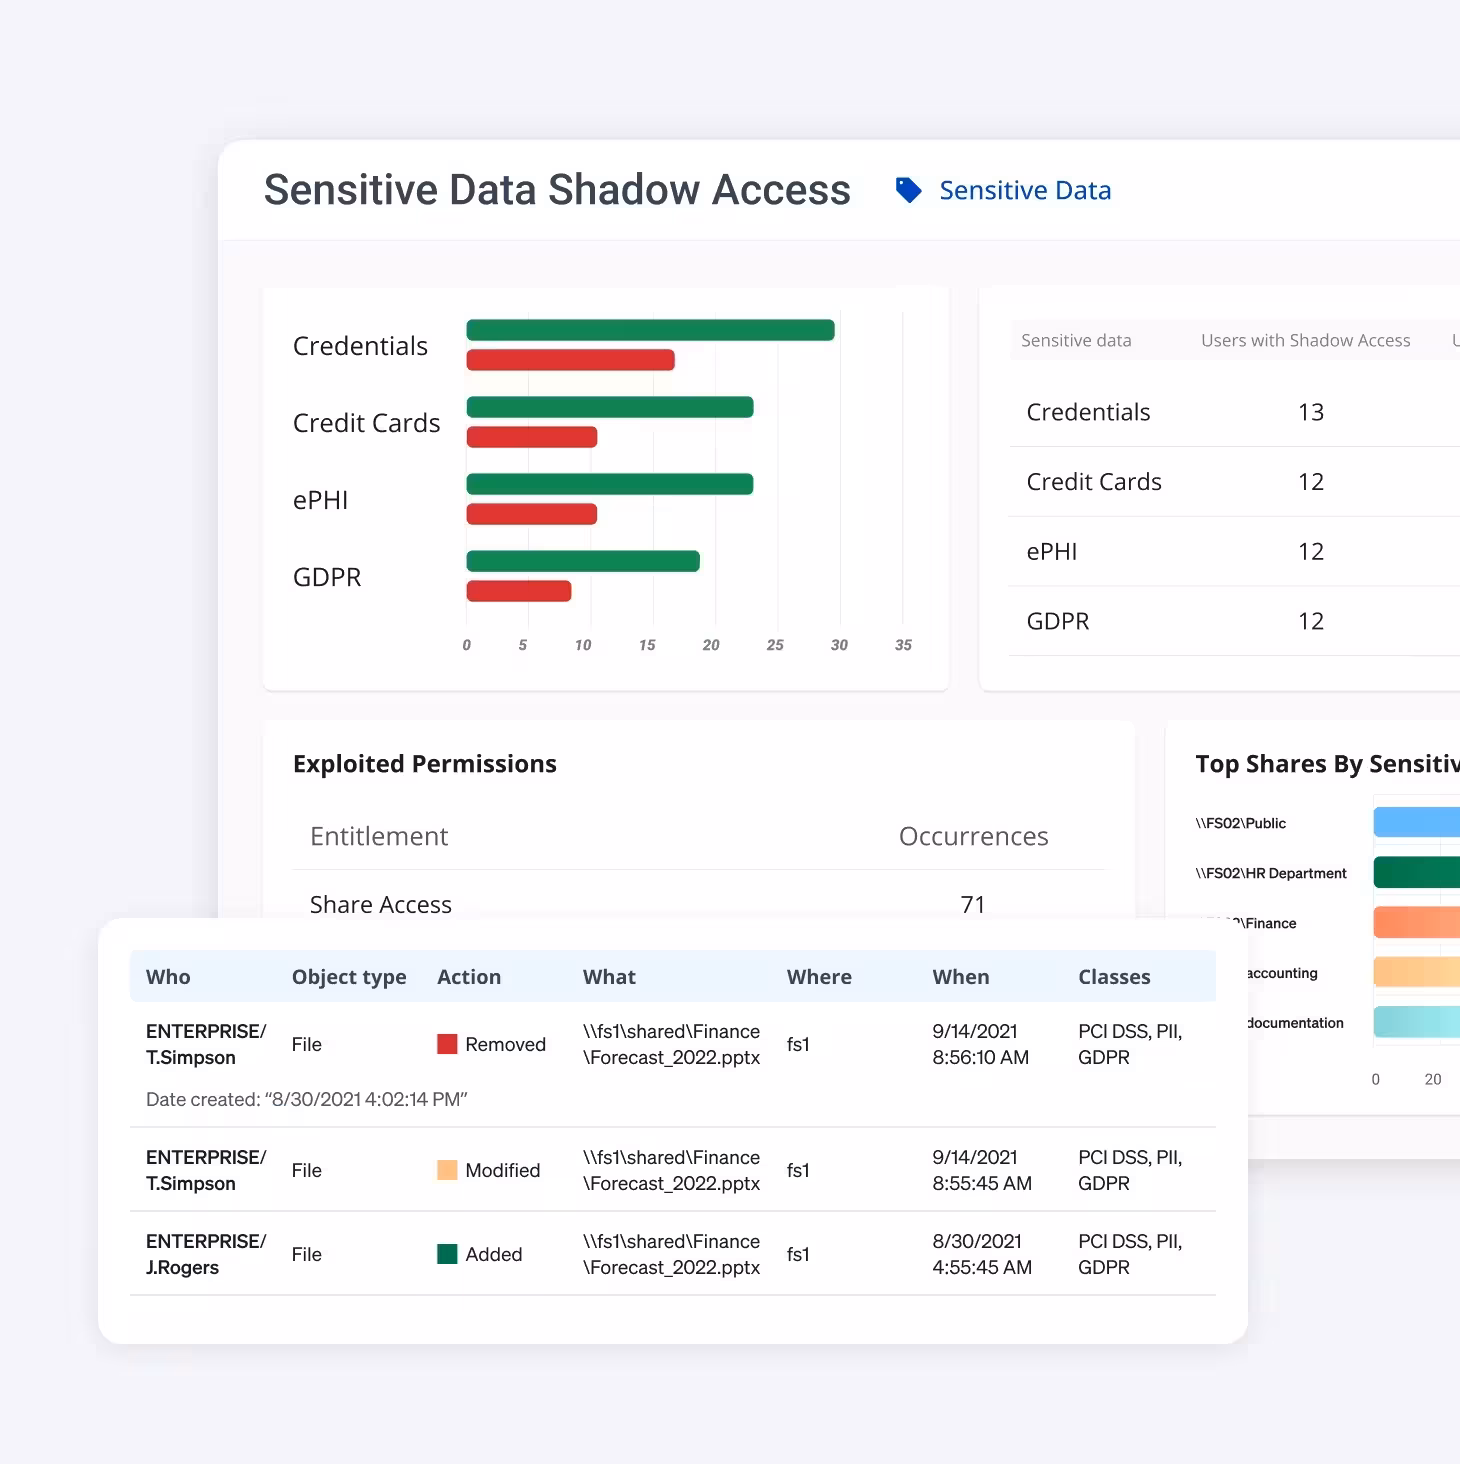Click the blue \\FS02\Public share bar

pyautogui.click(x=1416, y=822)
